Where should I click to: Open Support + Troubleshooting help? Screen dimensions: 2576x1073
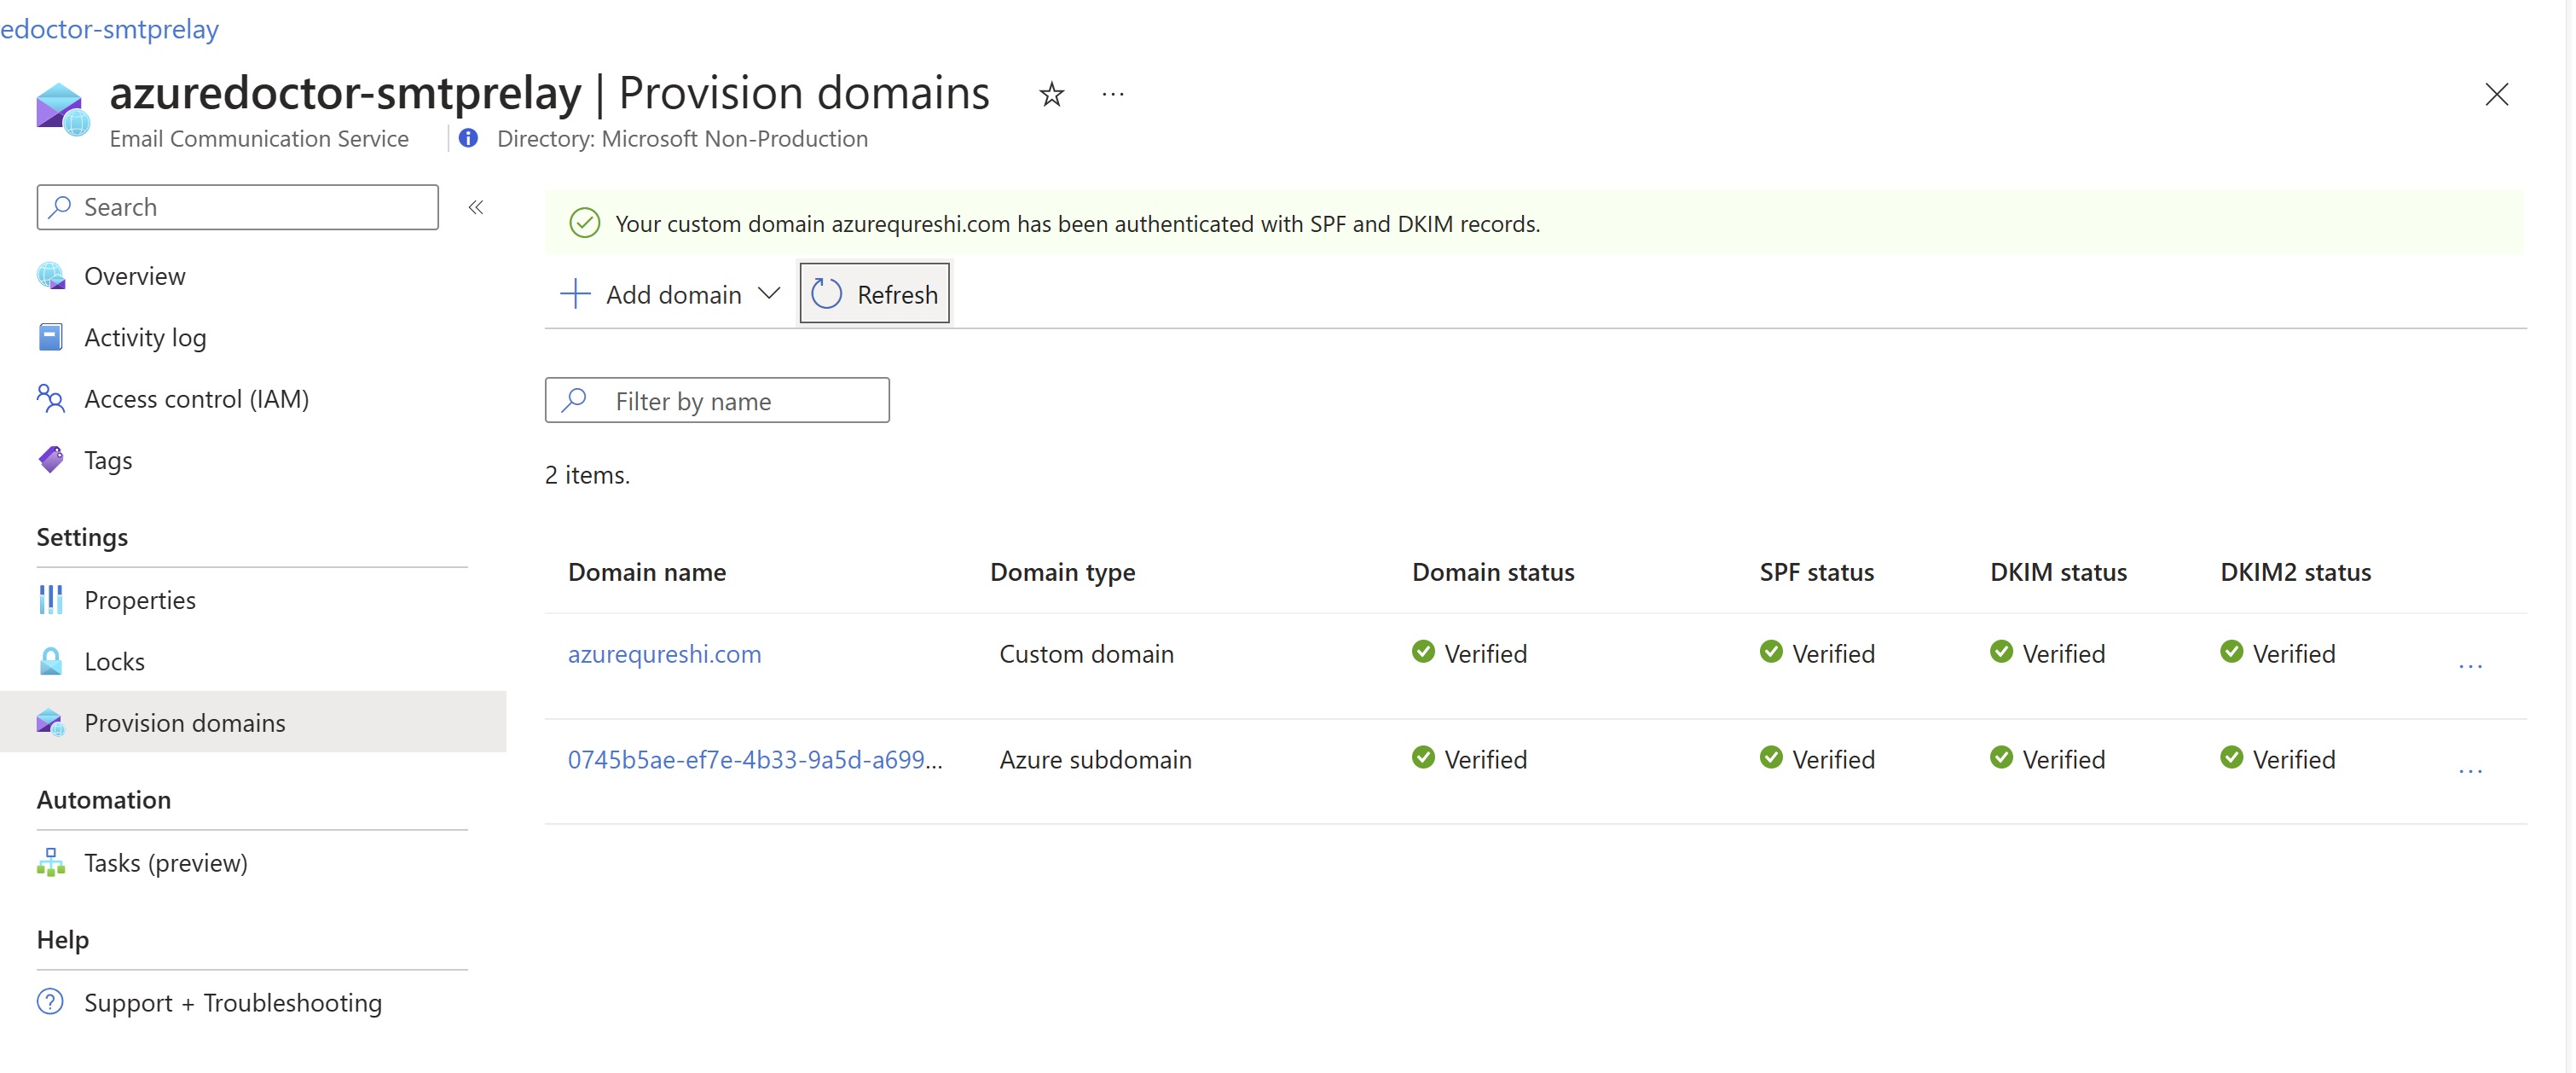pos(233,1002)
